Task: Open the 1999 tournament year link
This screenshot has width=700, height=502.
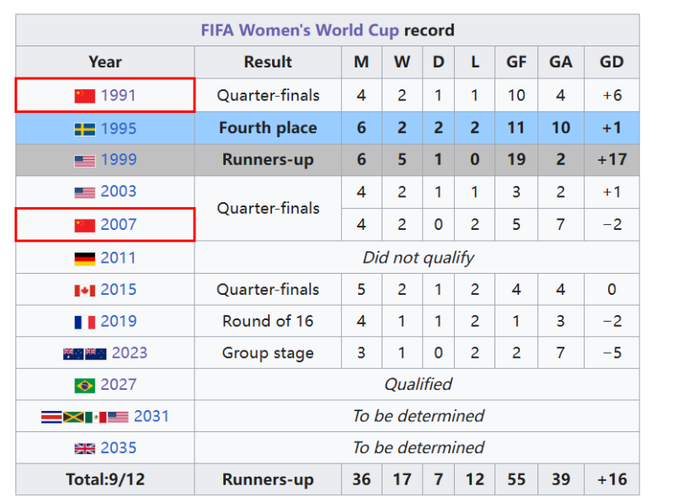Action: click(119, 160)
